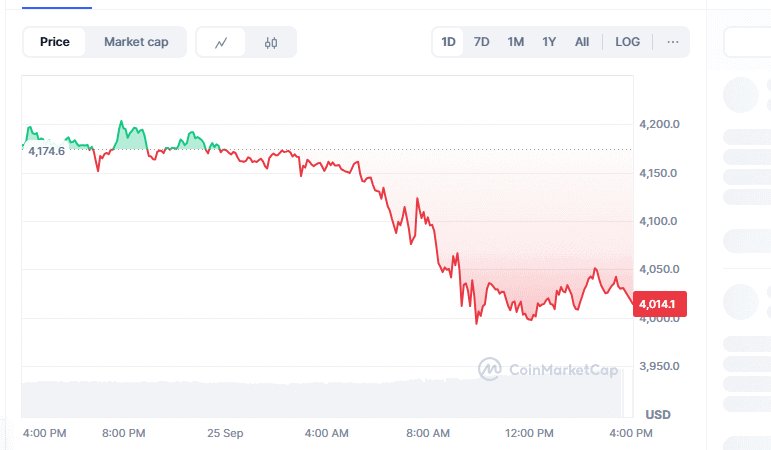
Task: Show All time price history
Action: pyautogui.click(x=582, y=42)
